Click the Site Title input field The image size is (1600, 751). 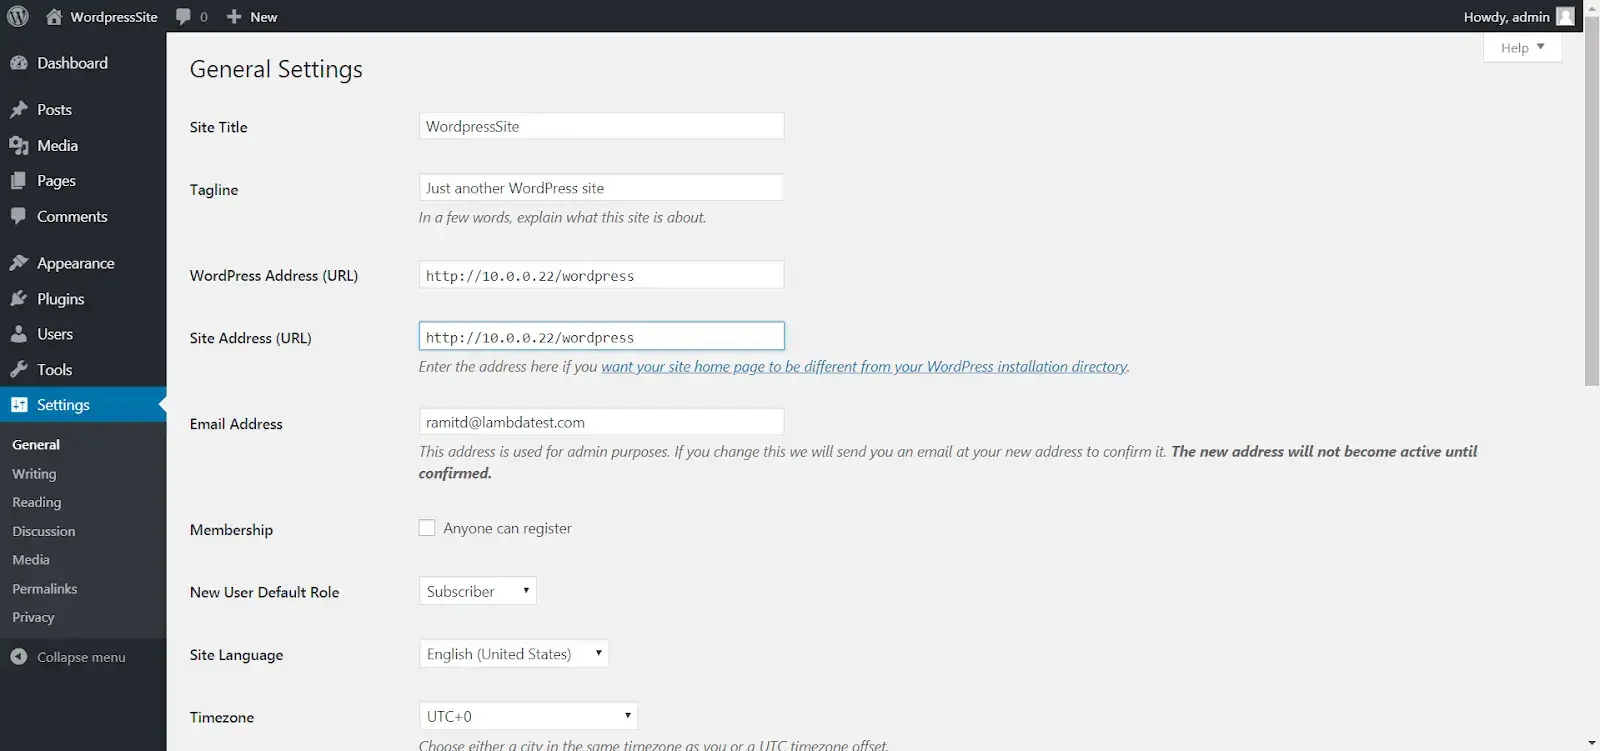click(x=601, y=126)
